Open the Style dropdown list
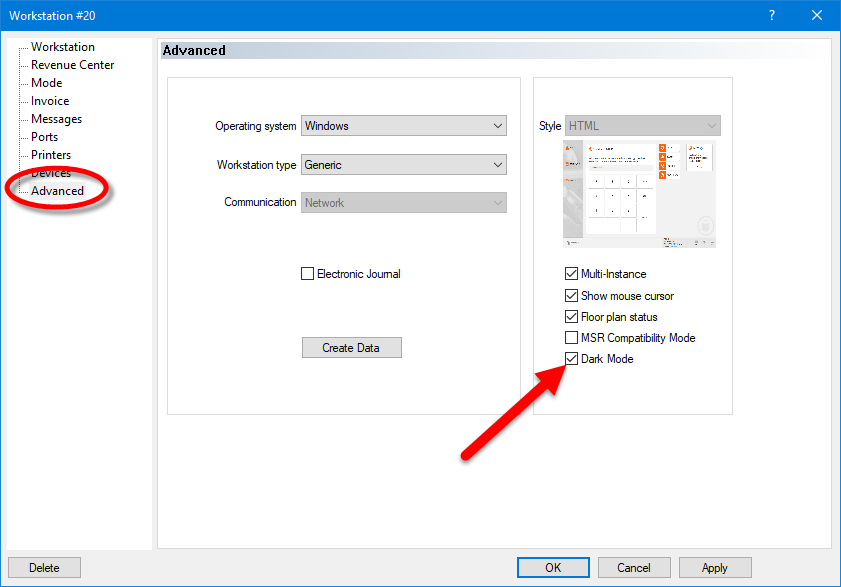The height and width of the screenshot is (587, 841). [710, 125]
